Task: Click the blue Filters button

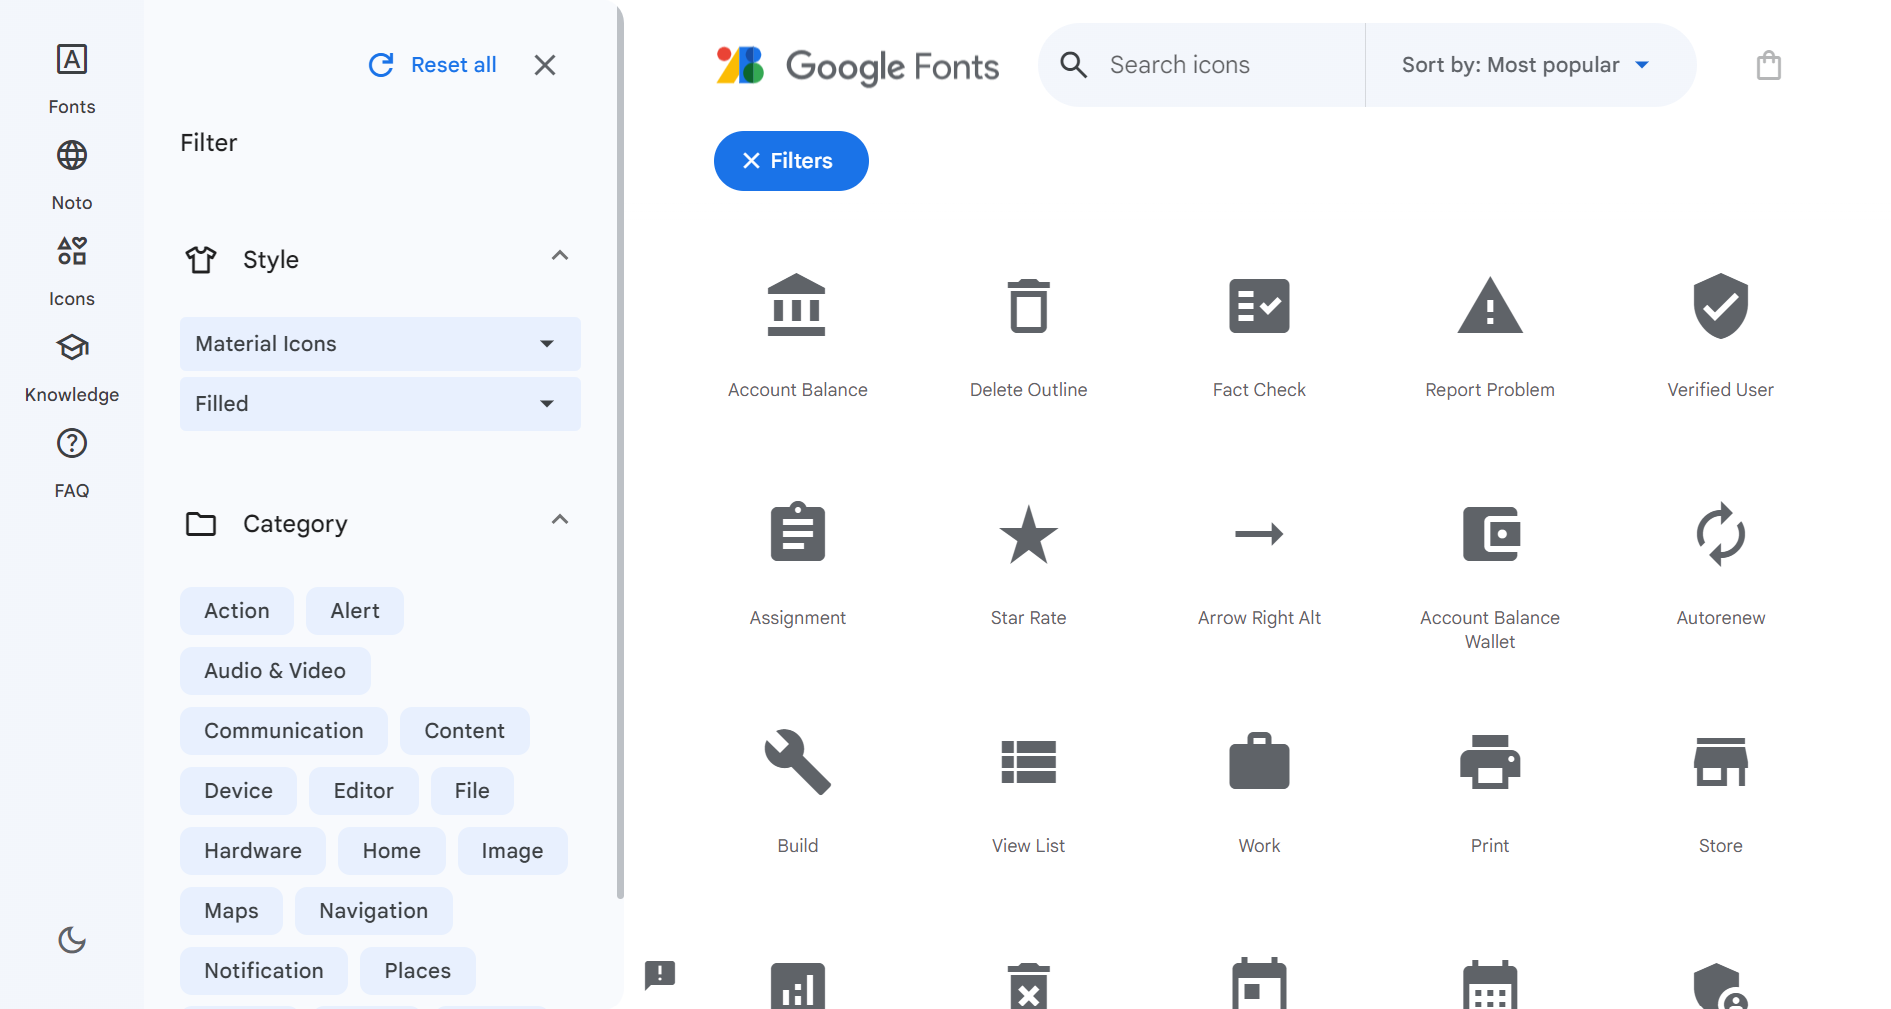Action: (x=791, y=161)
